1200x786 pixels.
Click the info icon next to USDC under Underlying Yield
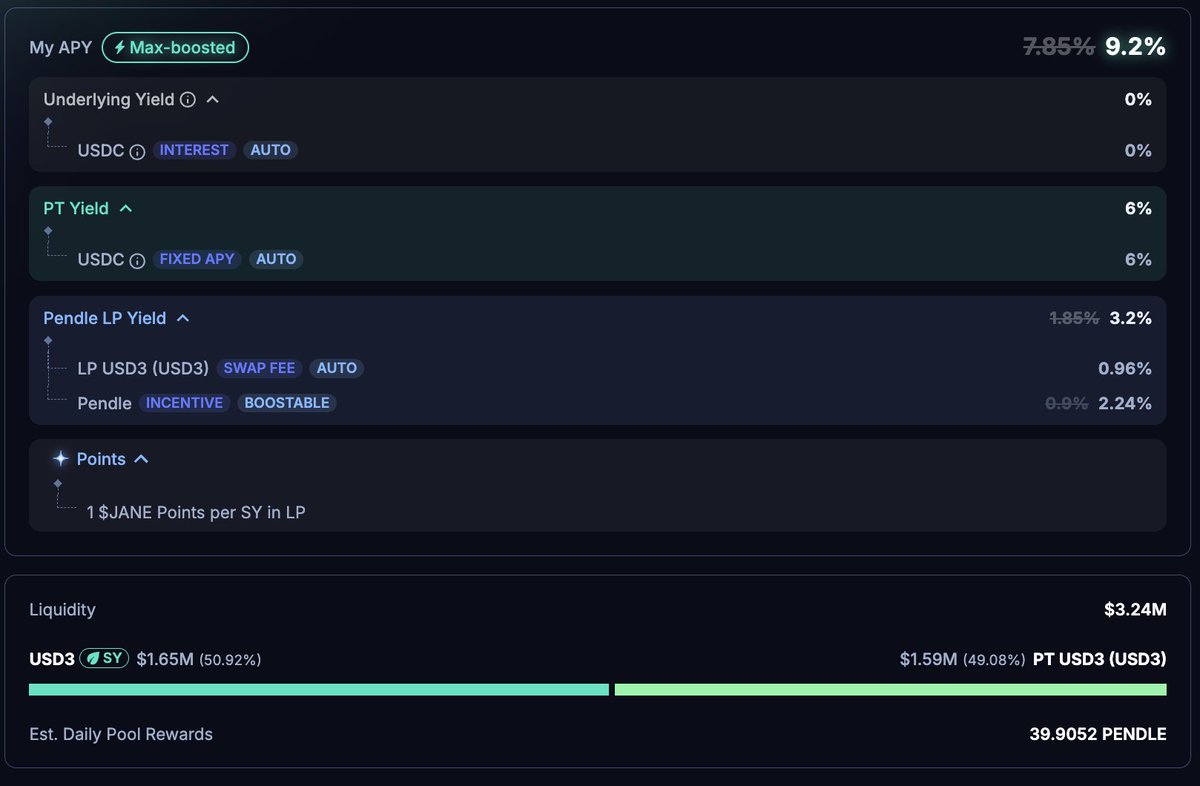[x=138, y=151]
